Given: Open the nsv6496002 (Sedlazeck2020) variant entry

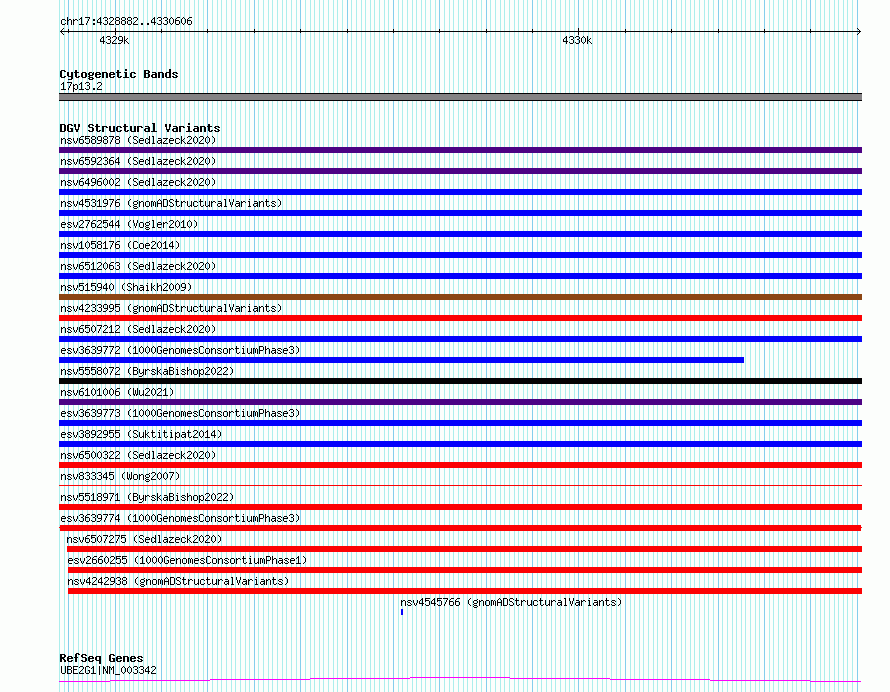Looking at the screenshot, I should pyautogui.click(x=138, y=182).
